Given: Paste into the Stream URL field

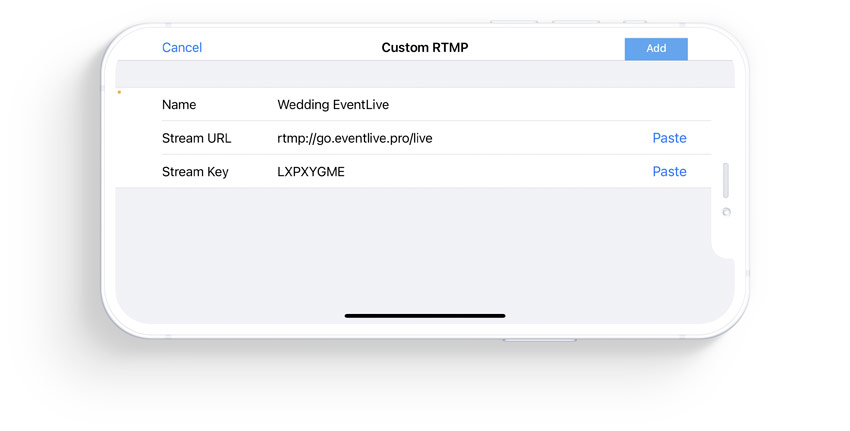Looking at the screenshot, I should (669, 138).
